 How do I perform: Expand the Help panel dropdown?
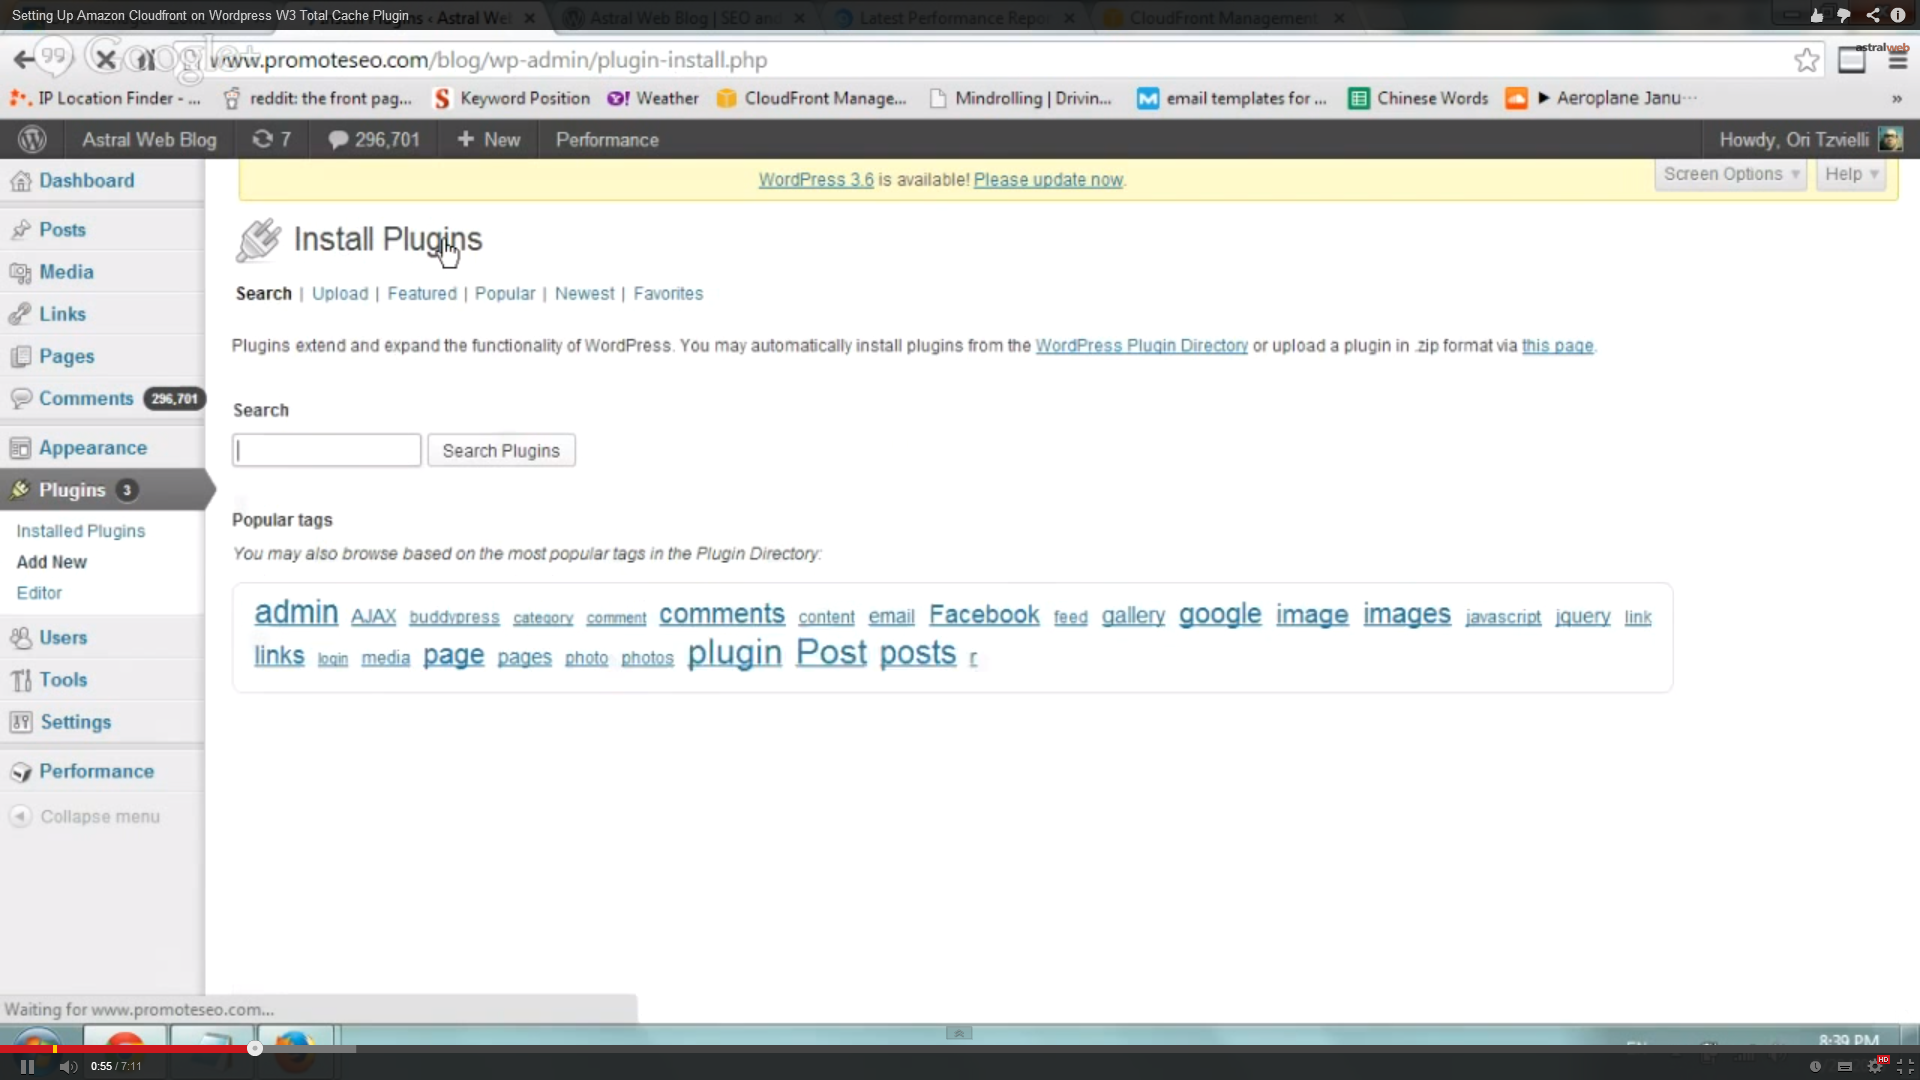pos(1851,174)
